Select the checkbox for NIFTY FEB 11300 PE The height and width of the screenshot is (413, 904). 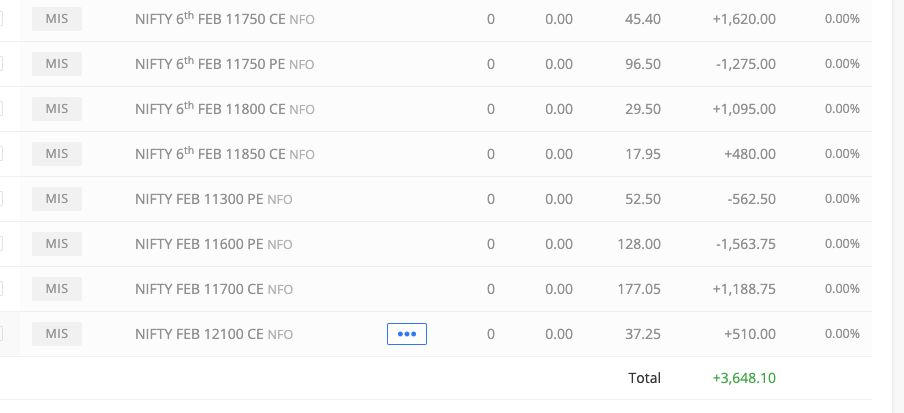[x=0, y=199]
